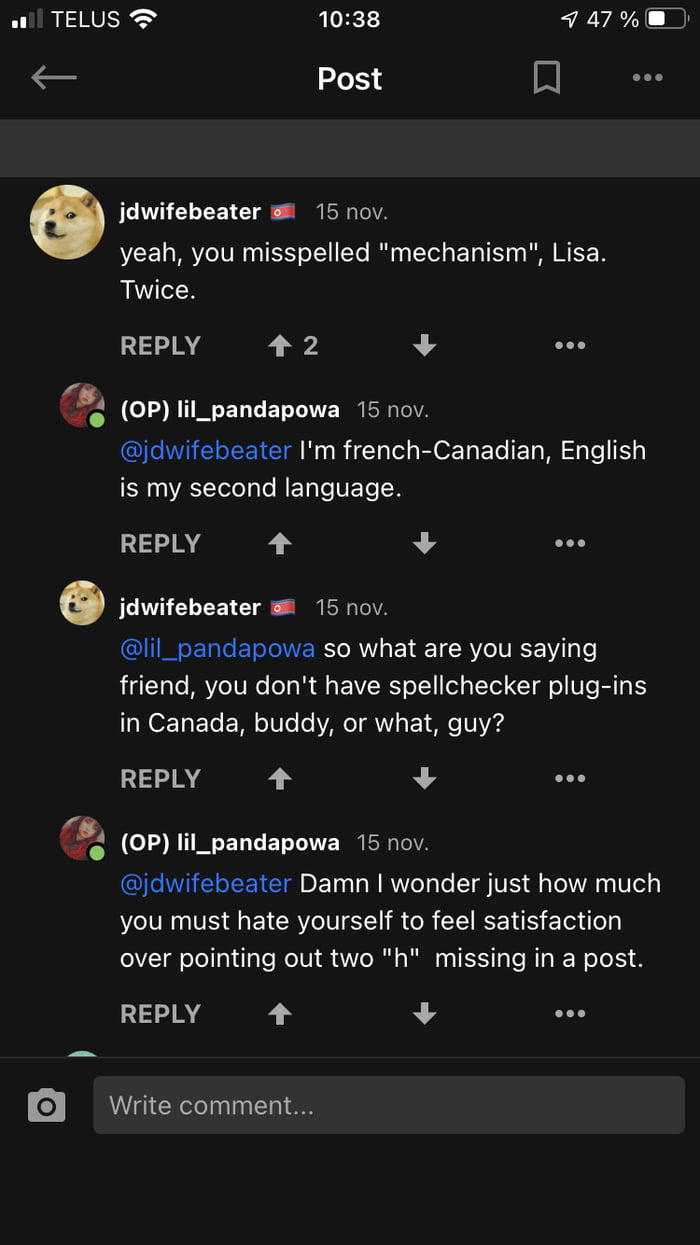Viewport: 700px width, 1245px height.
Task: Open lil_pandapowa's avatar on the first reply
Action: pos(83,405)
